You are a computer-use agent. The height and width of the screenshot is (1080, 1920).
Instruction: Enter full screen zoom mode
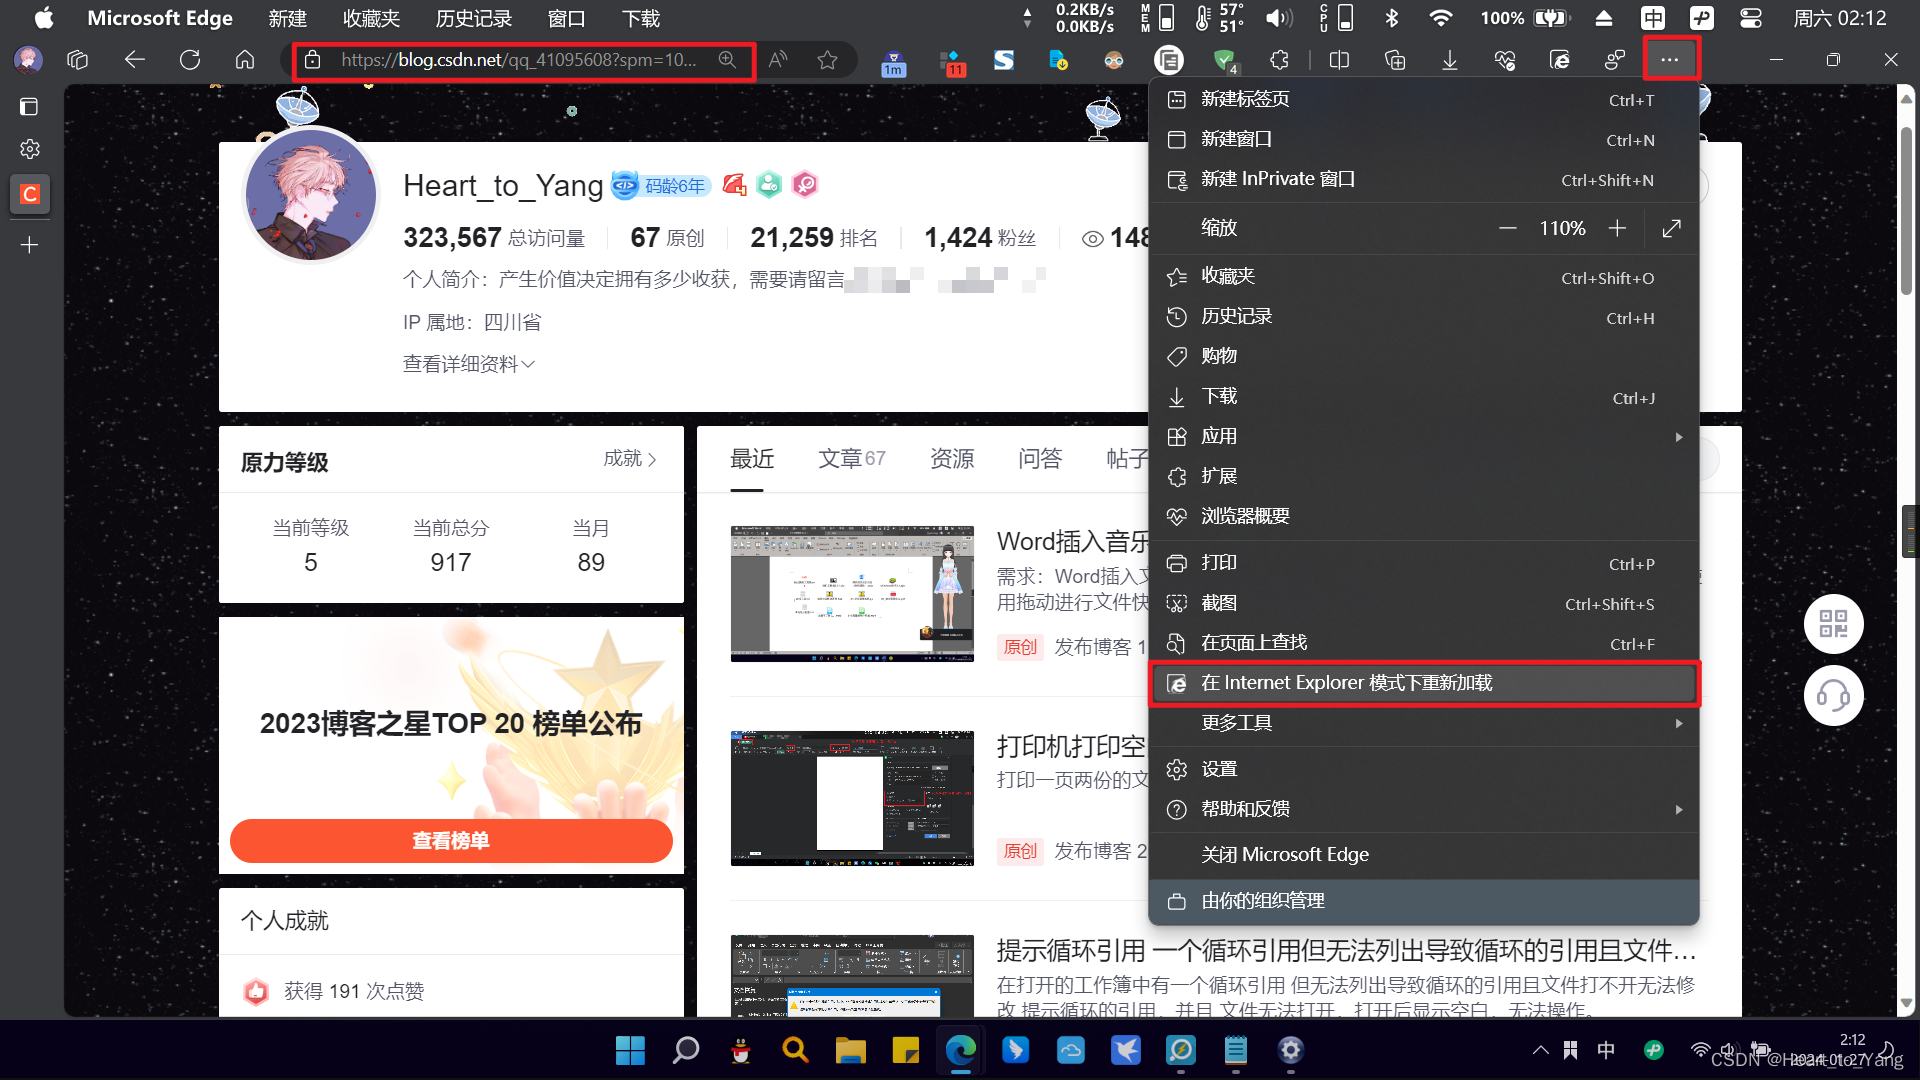tap(1671, 229)
